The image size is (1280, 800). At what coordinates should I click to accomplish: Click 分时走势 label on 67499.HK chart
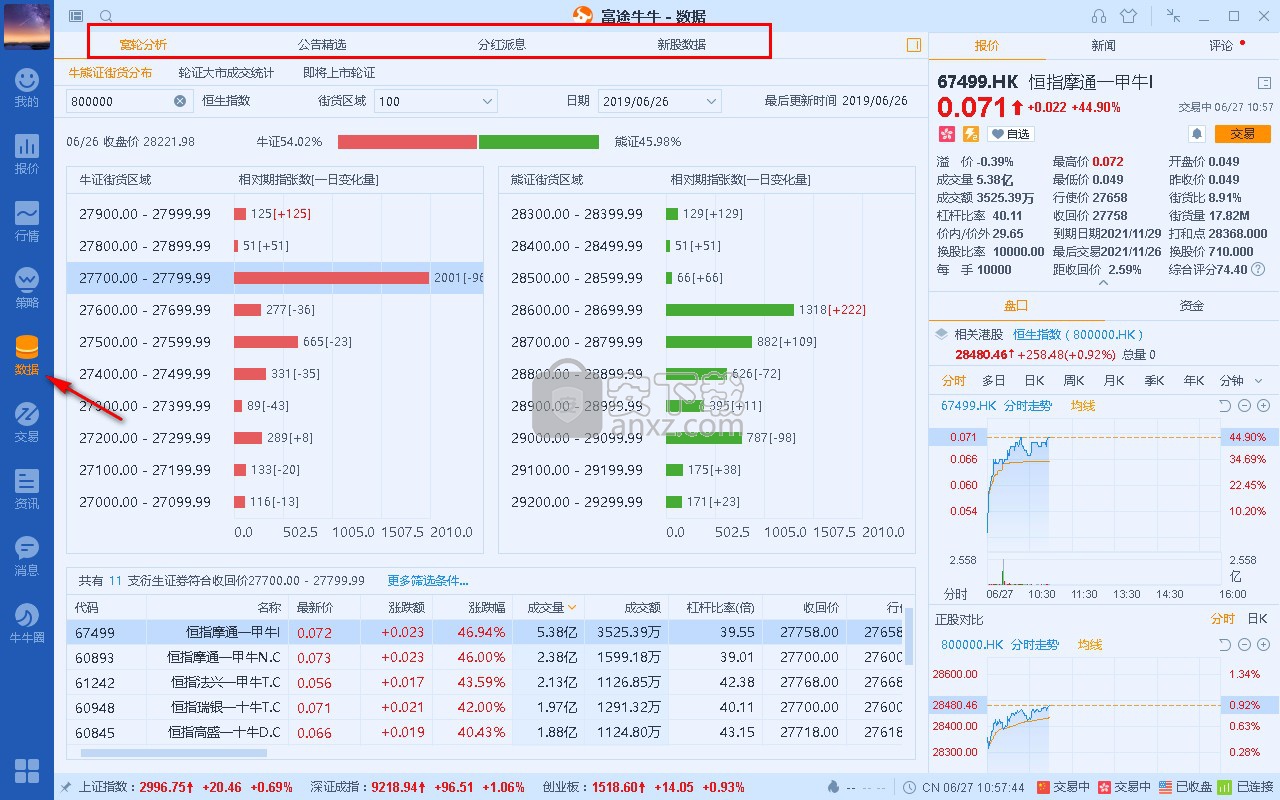[x=1028, y=405]
